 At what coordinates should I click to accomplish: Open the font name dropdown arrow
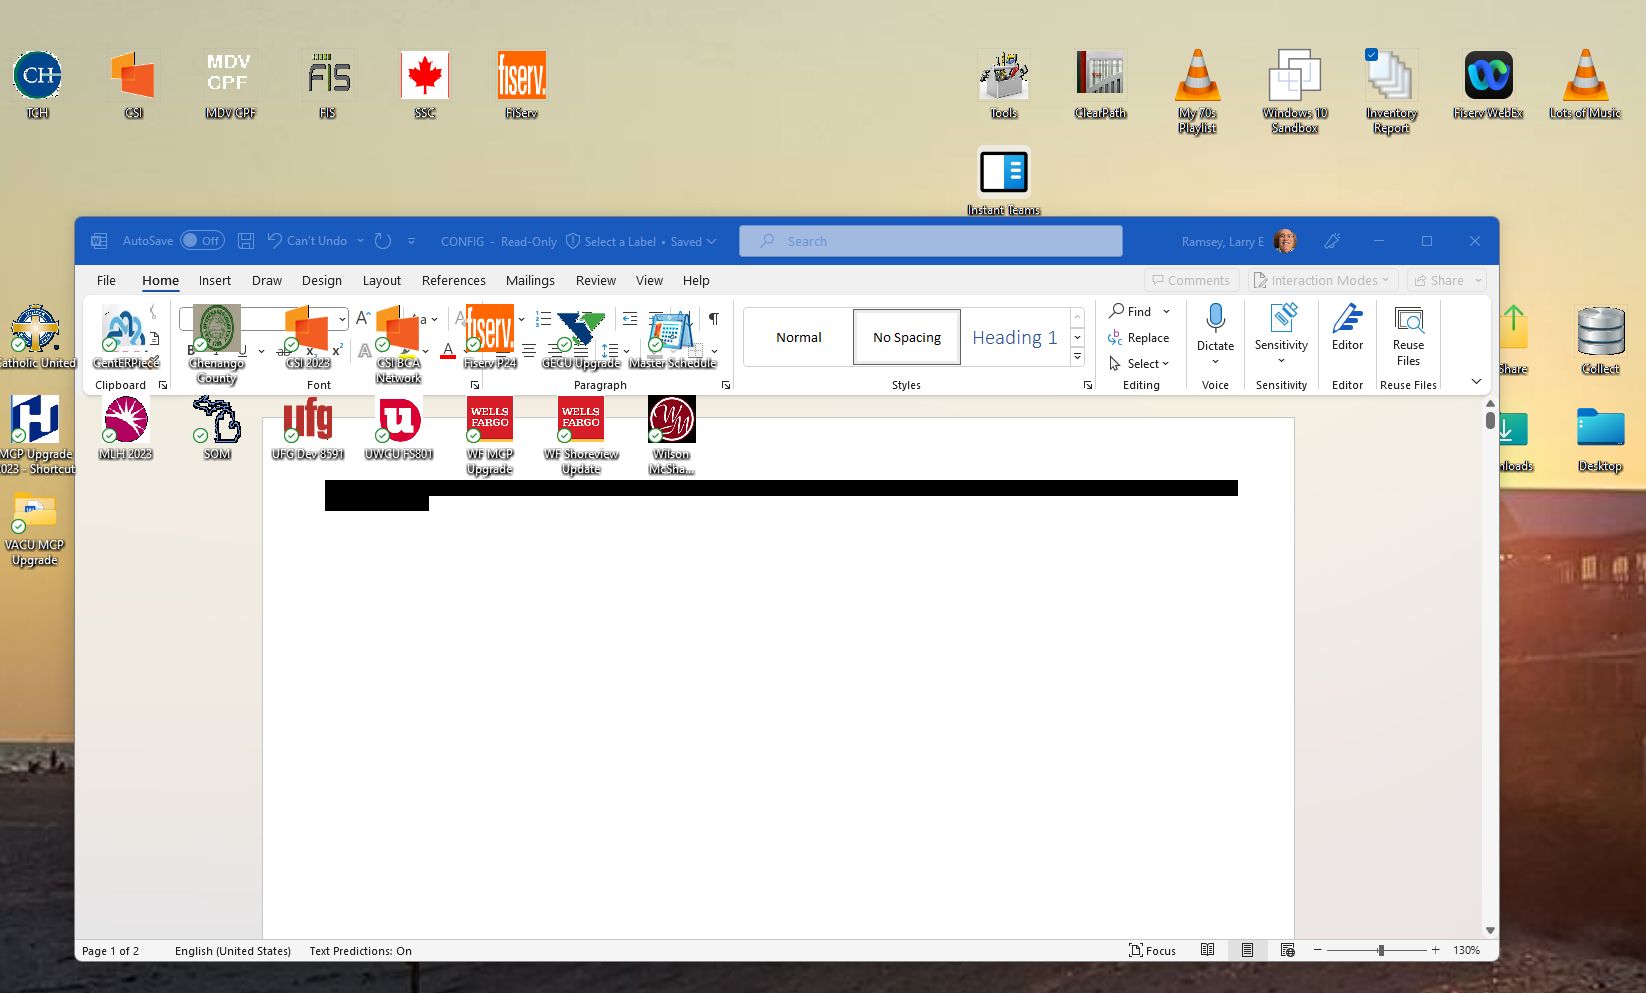coord(342,319)
